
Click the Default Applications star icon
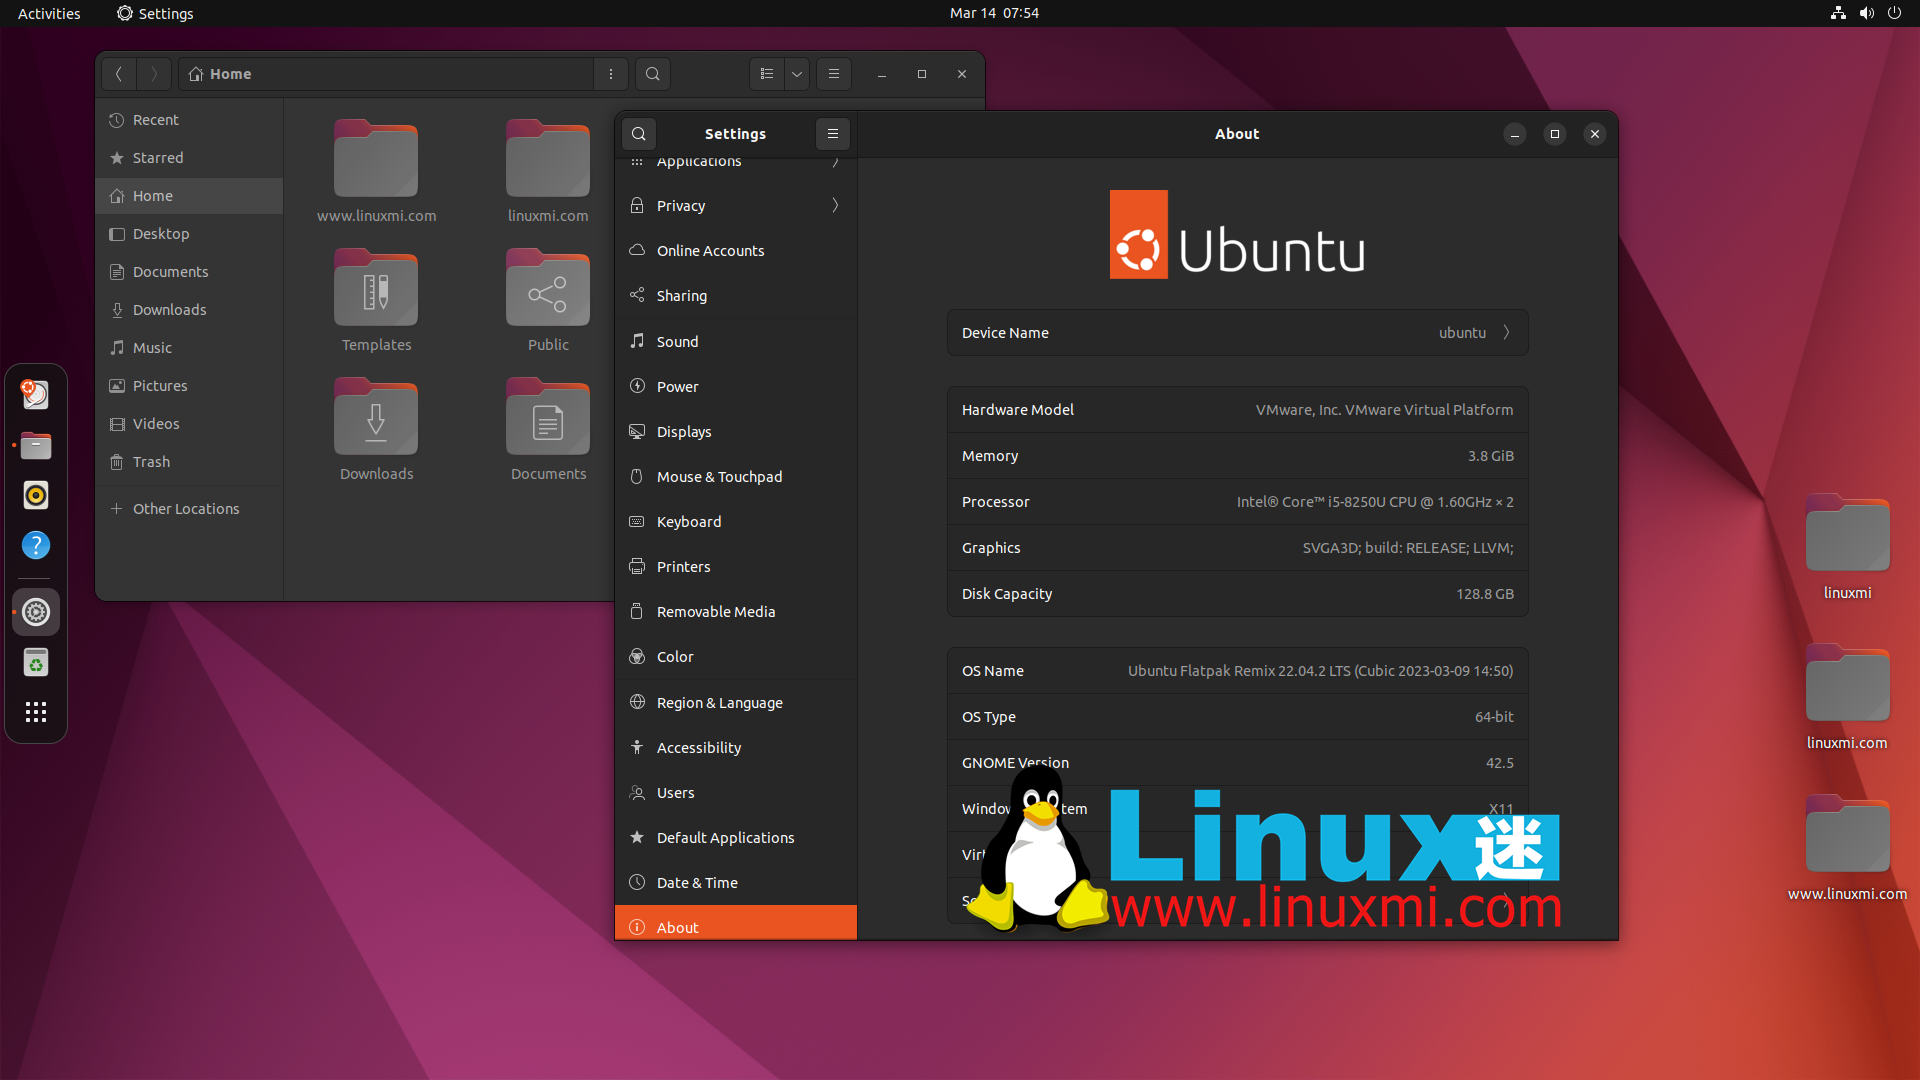click(637, 838)
